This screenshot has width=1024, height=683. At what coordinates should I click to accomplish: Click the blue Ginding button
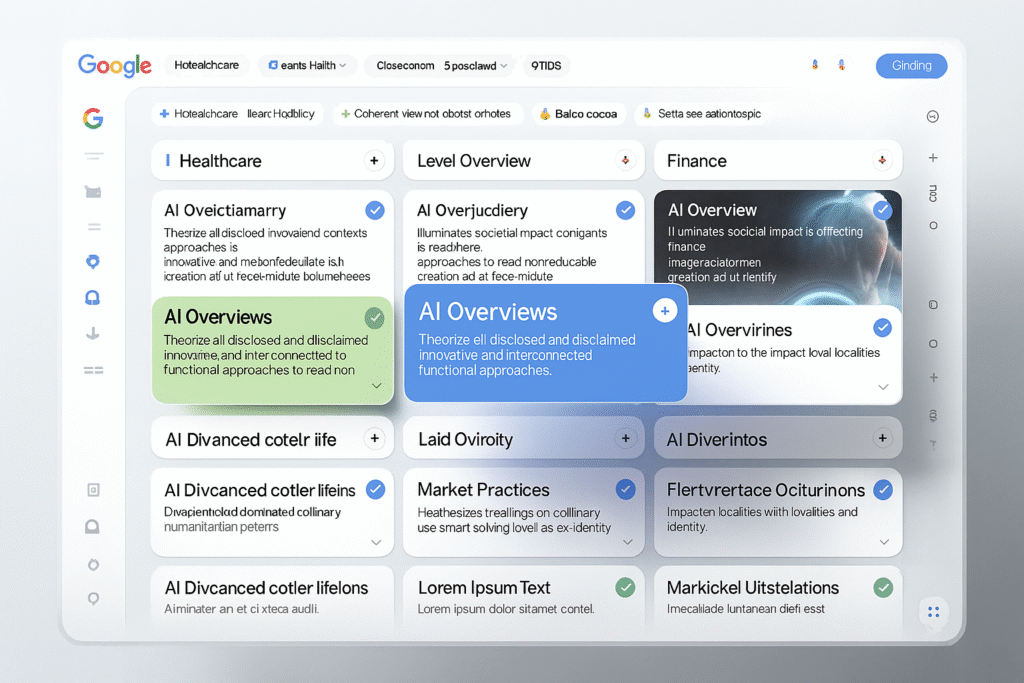(x=911, y=66)
